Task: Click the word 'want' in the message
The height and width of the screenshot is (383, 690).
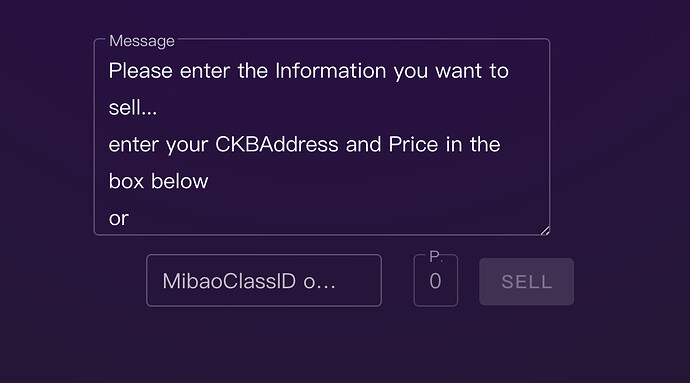Action: click(459, 71)
